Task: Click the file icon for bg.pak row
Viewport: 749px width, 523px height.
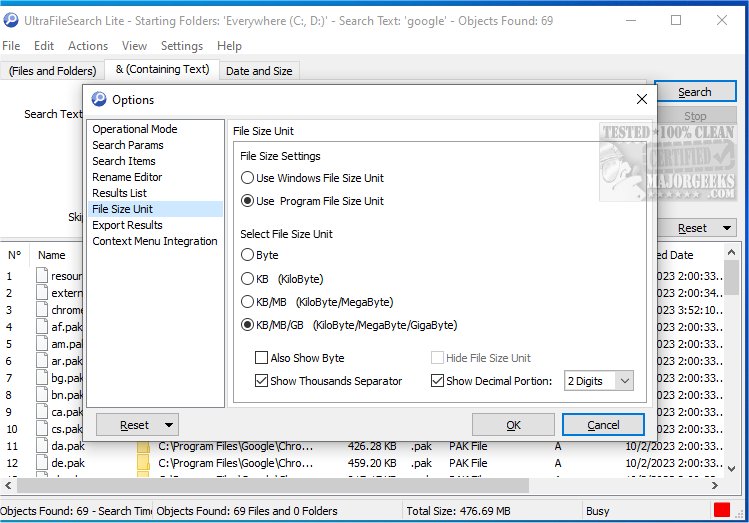Action: coord(42,378)
